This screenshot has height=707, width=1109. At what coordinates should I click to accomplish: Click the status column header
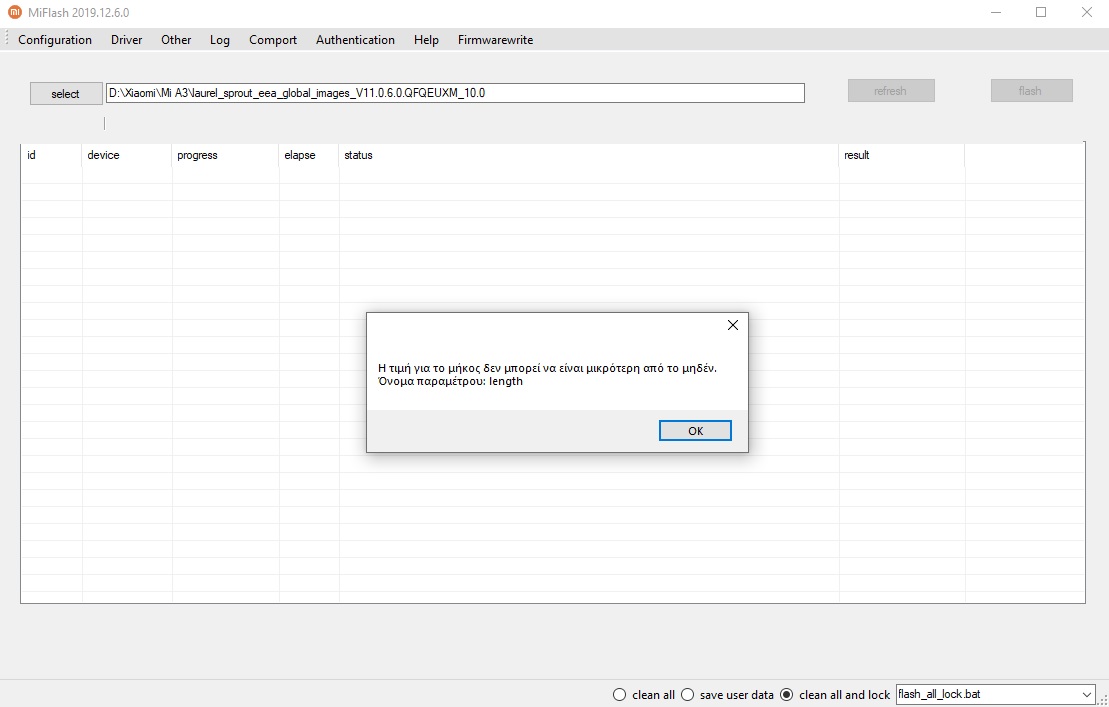(x=358, y=155)
